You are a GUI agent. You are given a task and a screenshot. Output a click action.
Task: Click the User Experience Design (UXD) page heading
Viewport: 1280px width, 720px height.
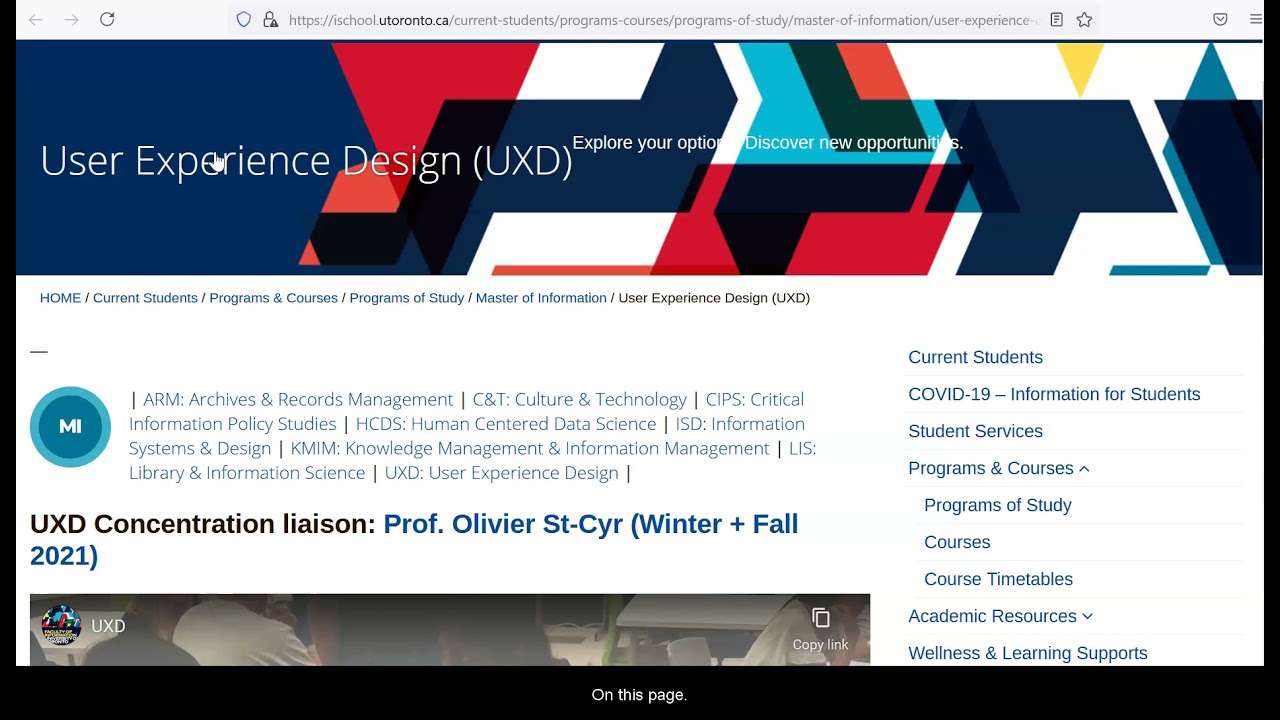point(306,160)
